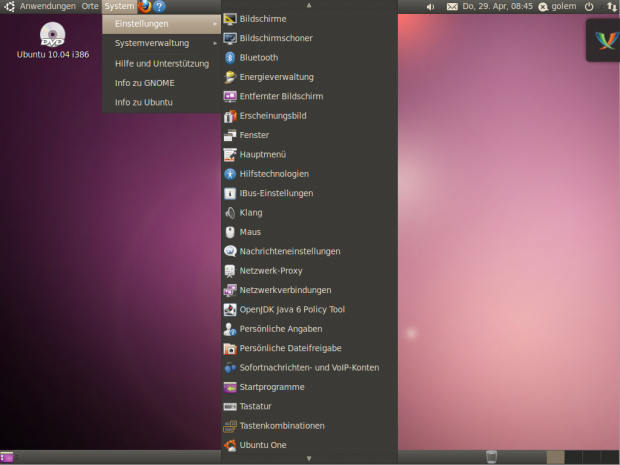Open Firefox from the top panel icon
Image resolution: width=620 pixels, height=465 pixels.
point(145,6)
